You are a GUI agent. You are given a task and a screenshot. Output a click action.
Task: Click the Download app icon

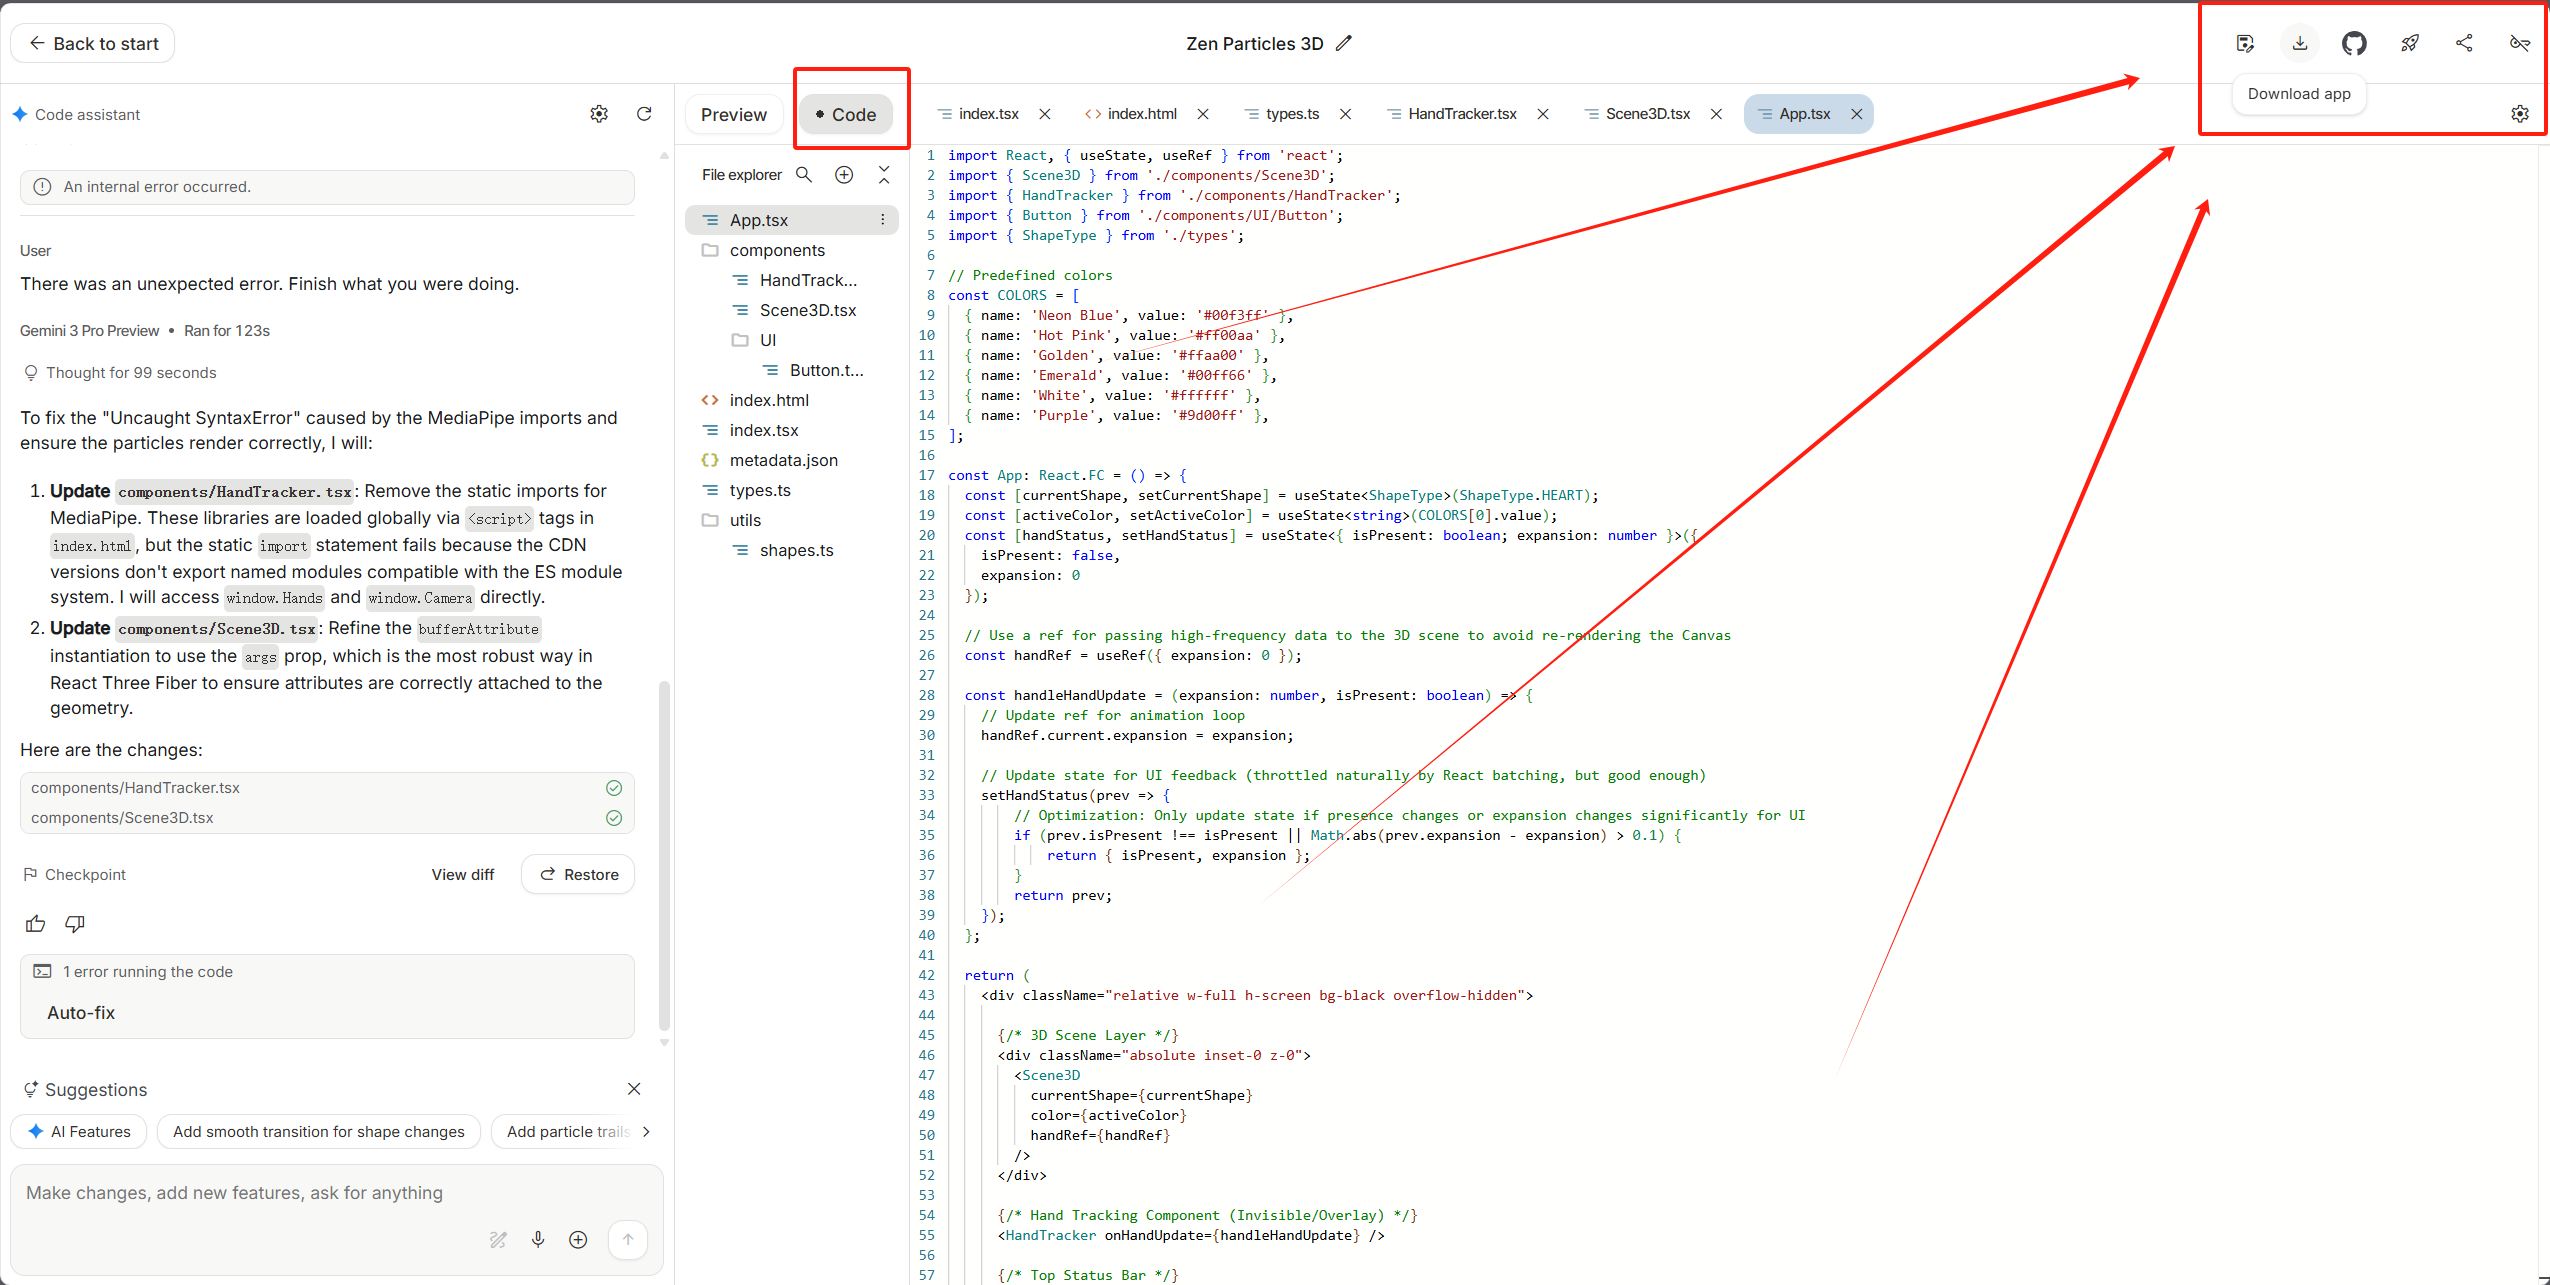[2299, 43]
